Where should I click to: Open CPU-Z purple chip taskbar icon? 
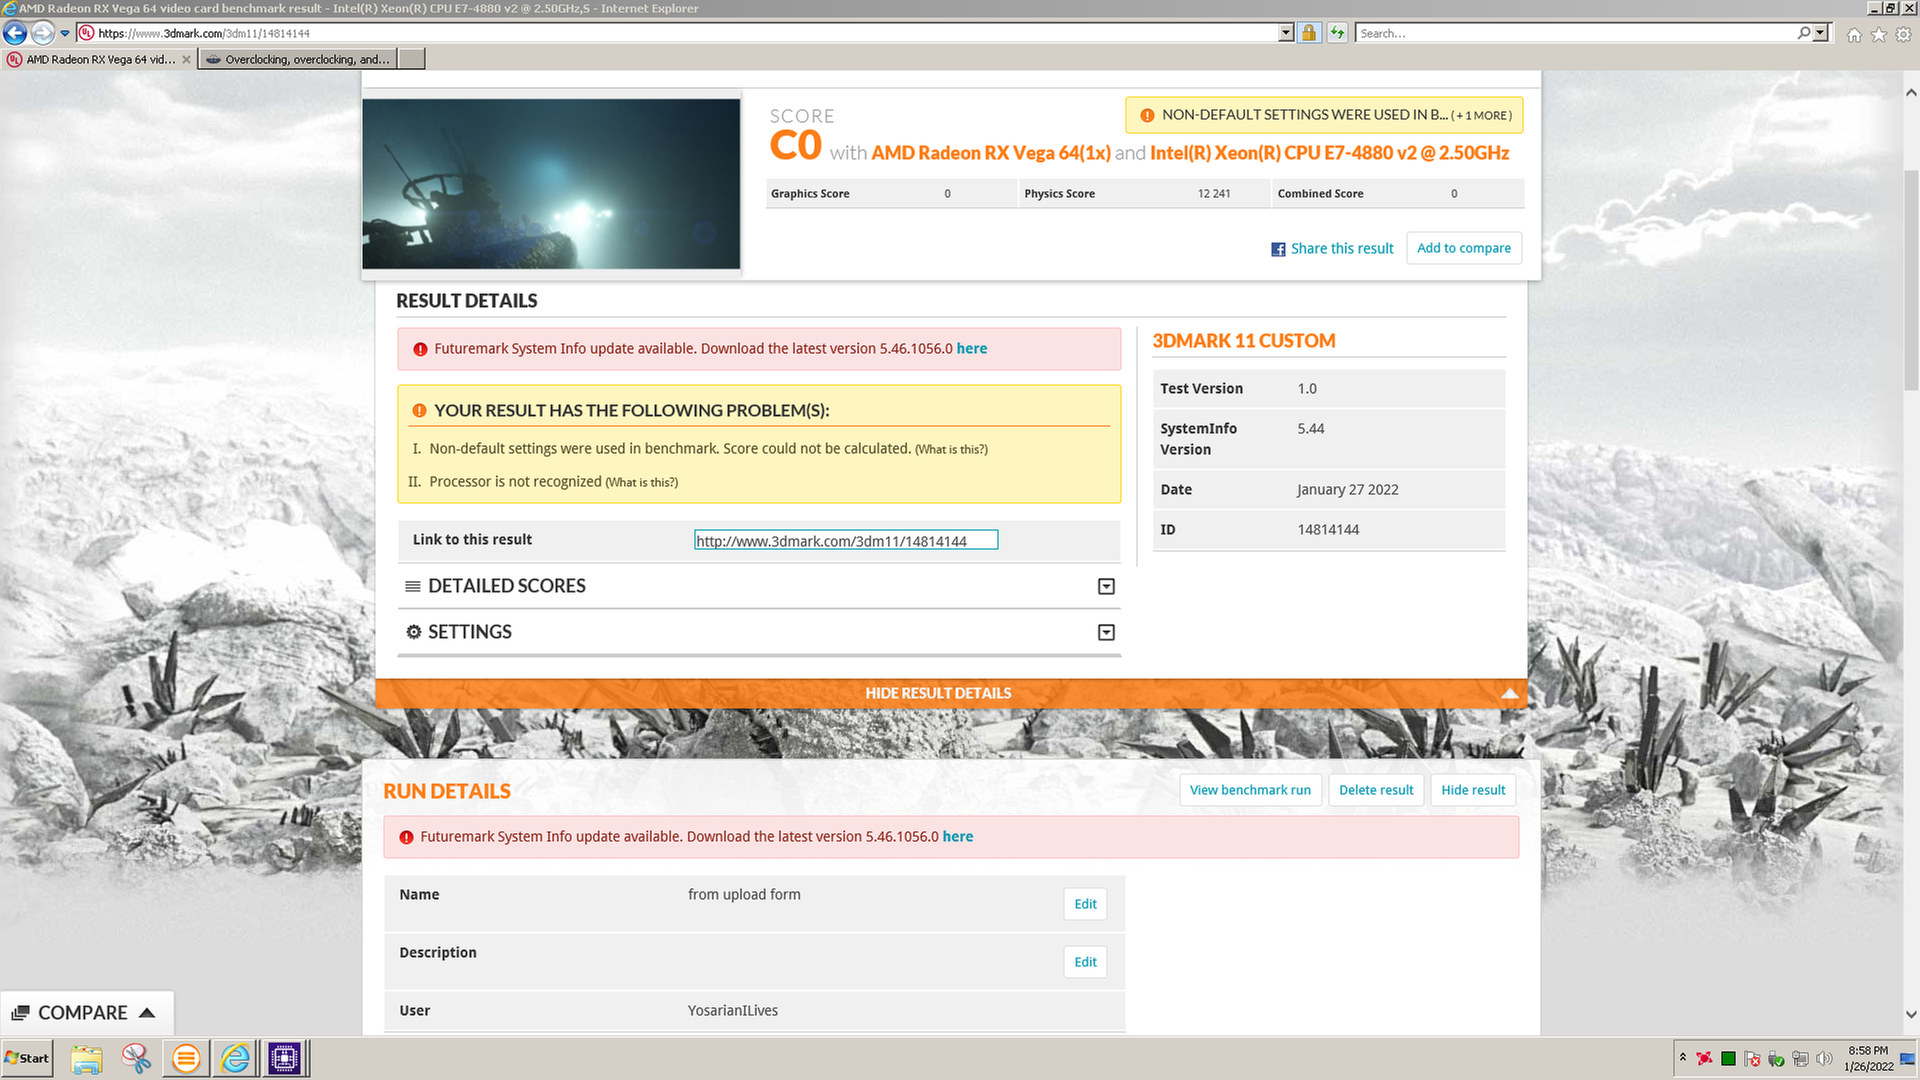click(x=285, y=1058)
